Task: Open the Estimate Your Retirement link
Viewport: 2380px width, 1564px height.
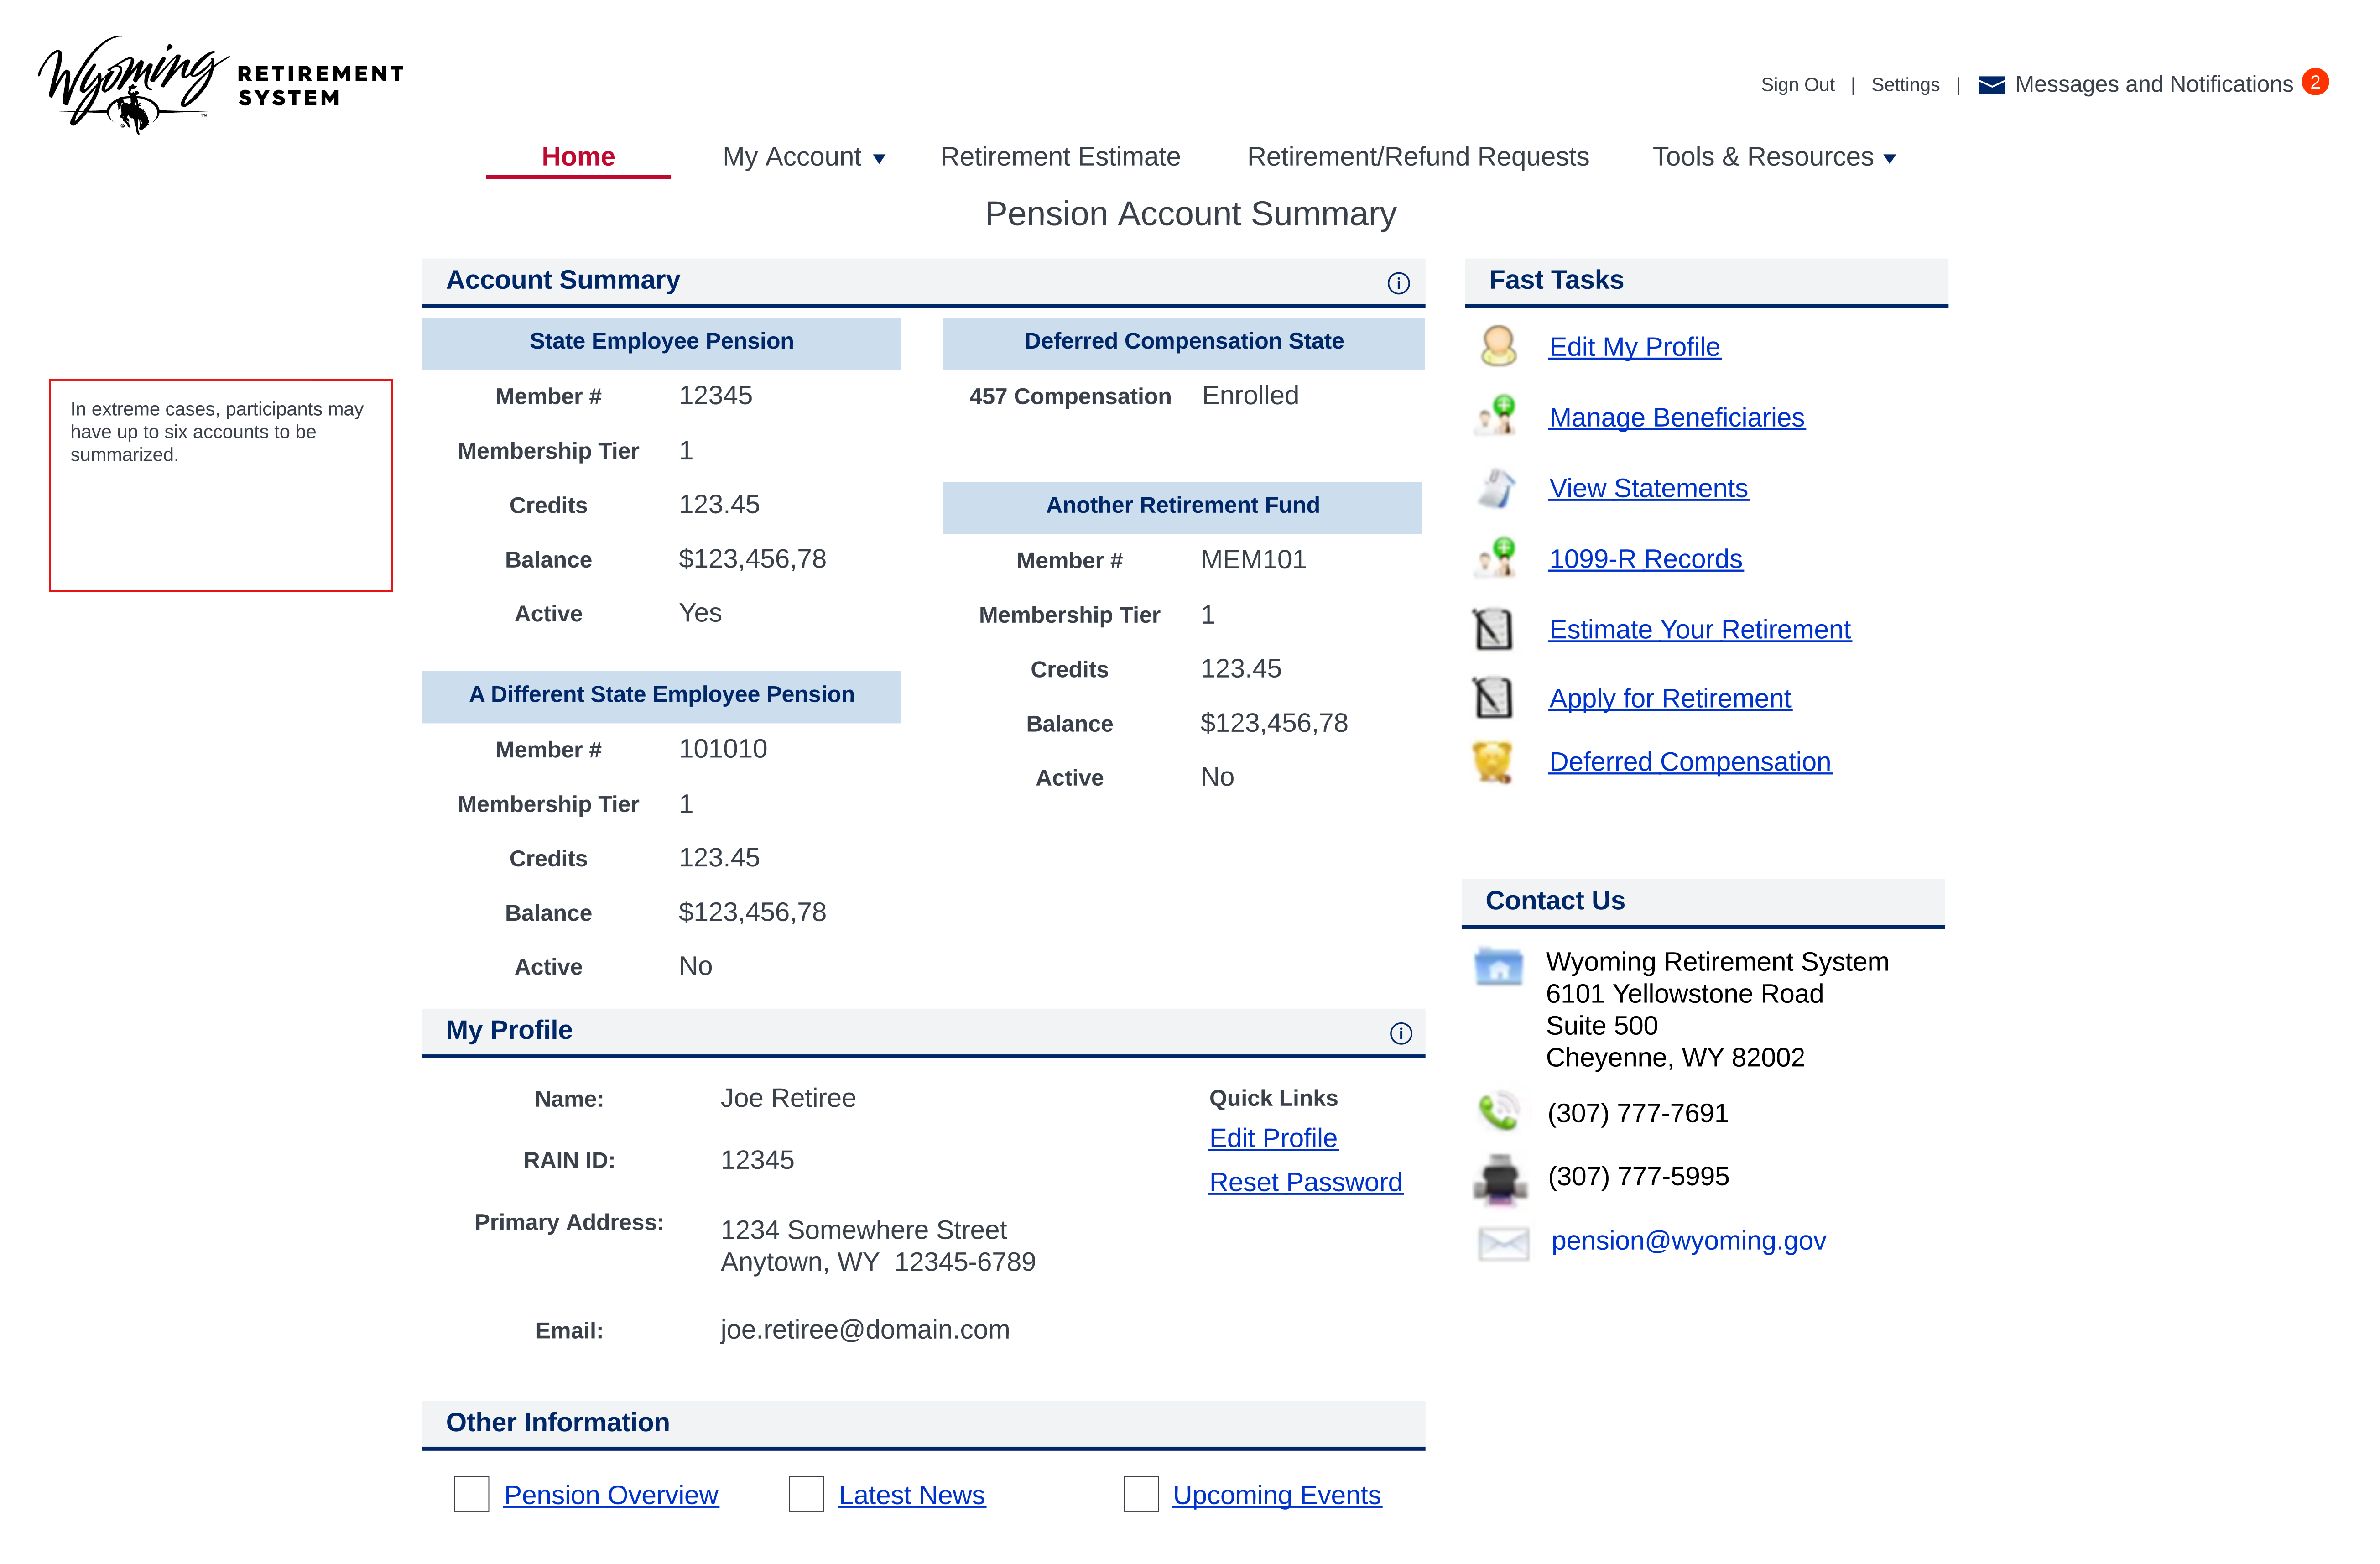Action: [x=1699, y=629]
